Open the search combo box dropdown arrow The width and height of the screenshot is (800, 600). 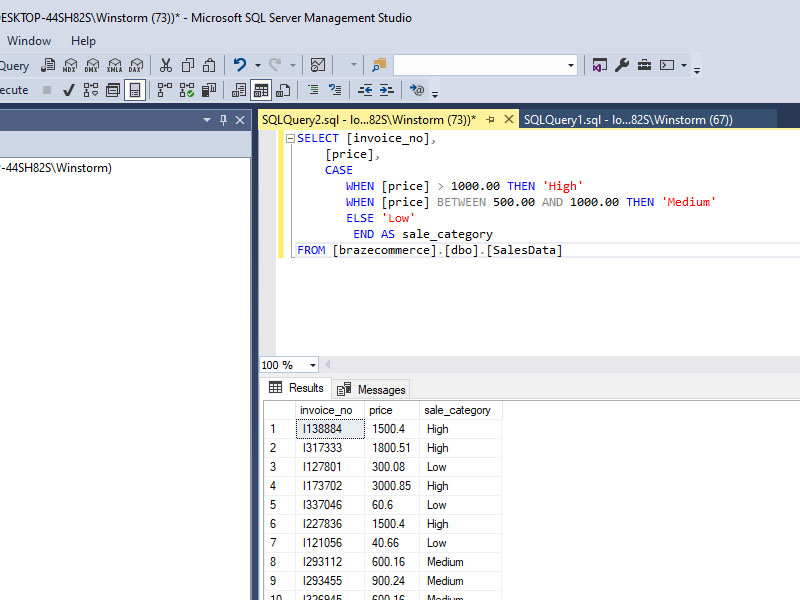coord(571,66)
